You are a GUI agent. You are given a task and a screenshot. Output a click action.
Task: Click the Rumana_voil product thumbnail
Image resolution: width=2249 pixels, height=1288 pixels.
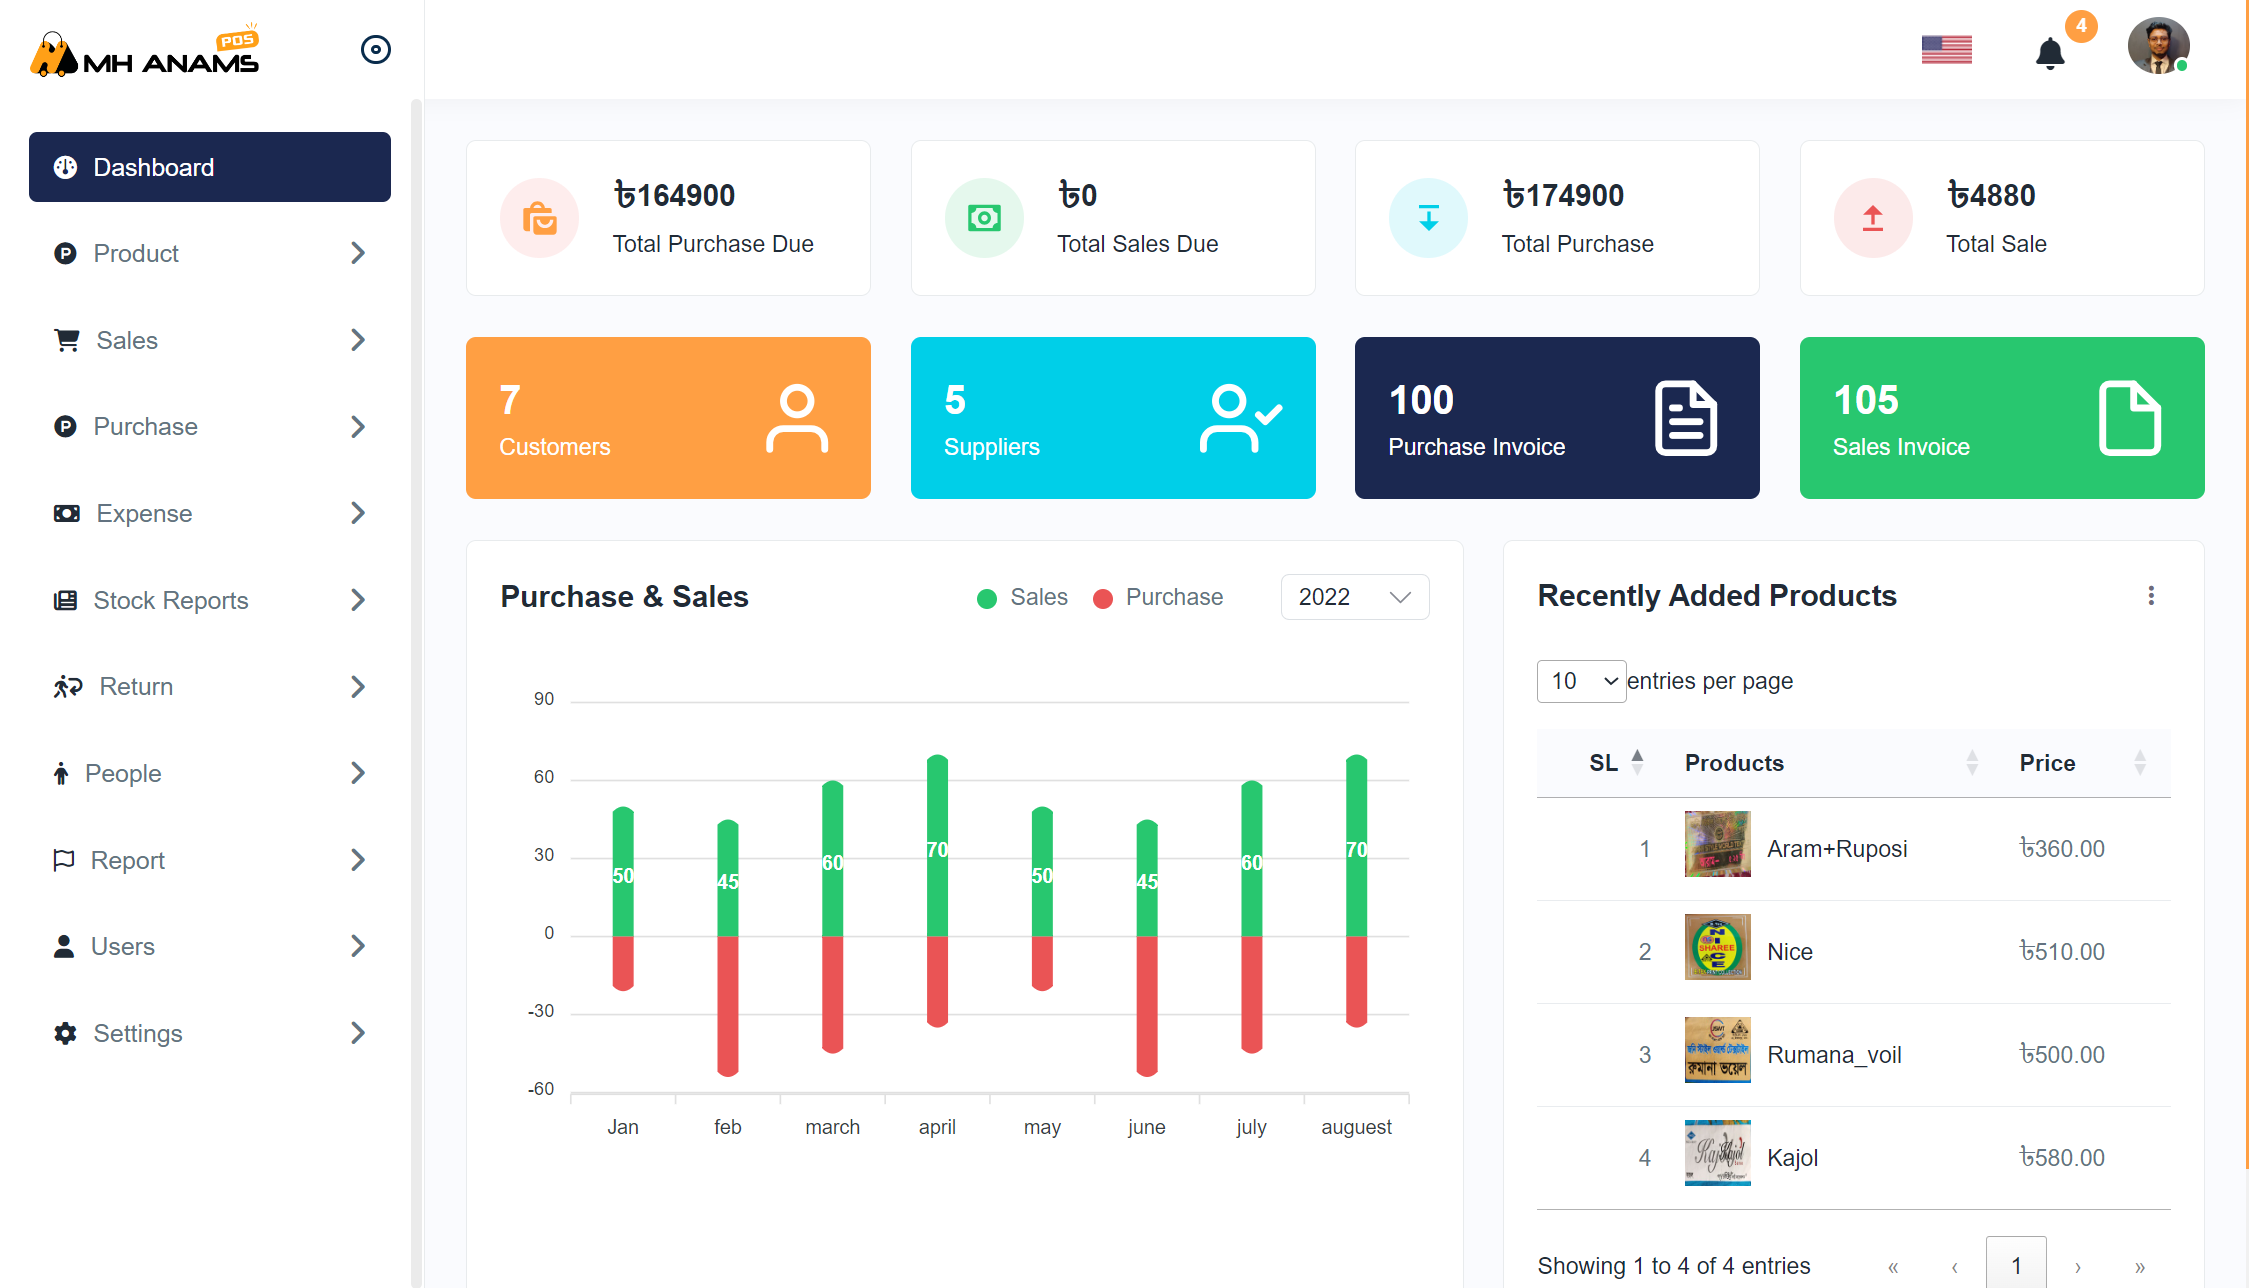1717,1051
